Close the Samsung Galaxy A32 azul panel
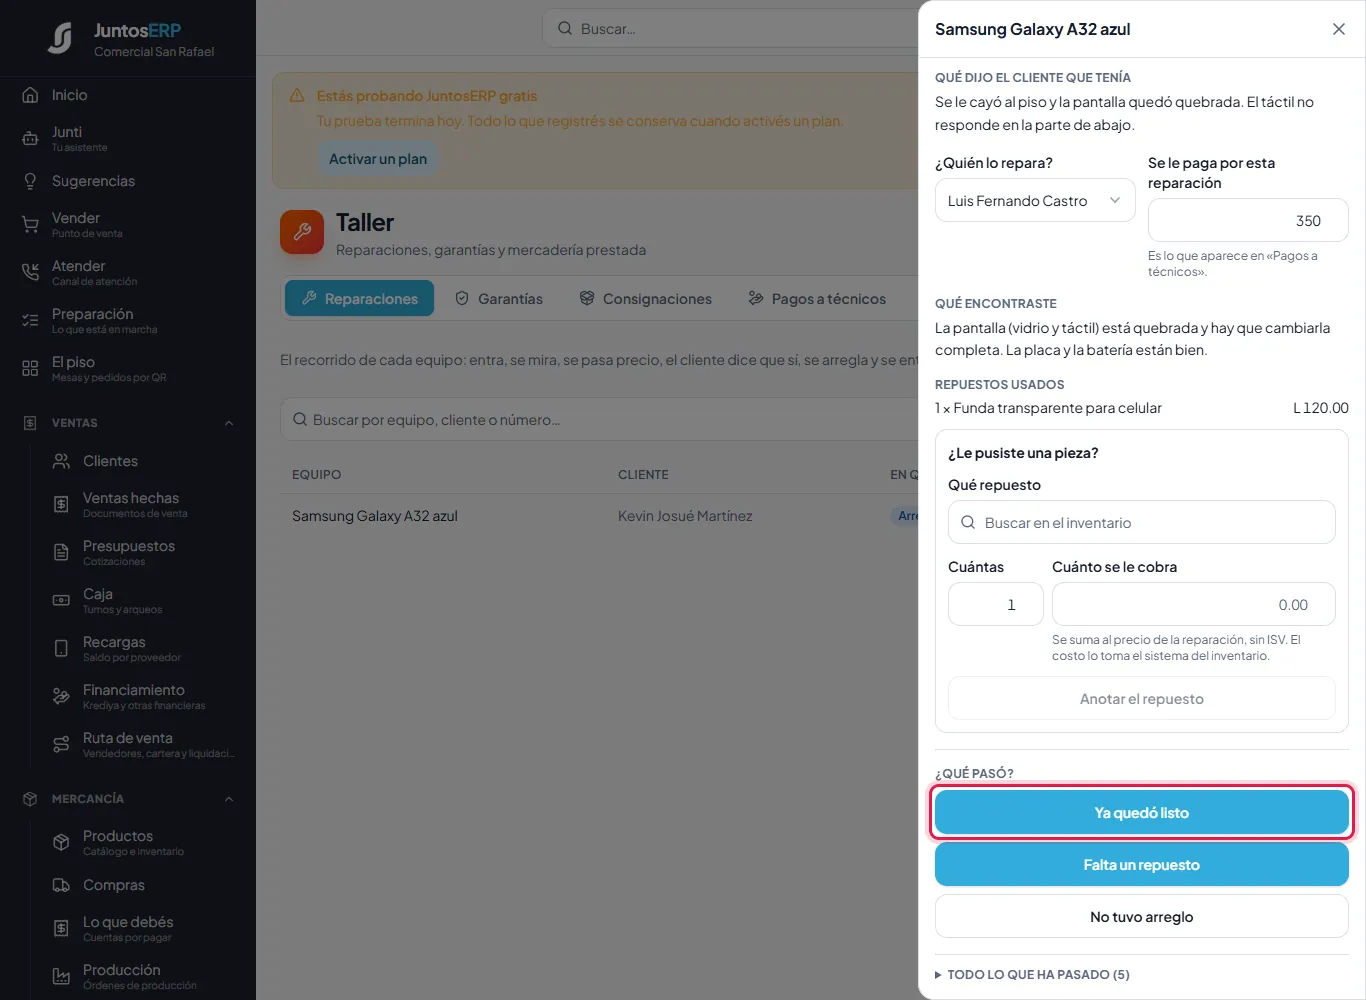This screenshot has width=1366, height=1000. [x=1339, y=29]
